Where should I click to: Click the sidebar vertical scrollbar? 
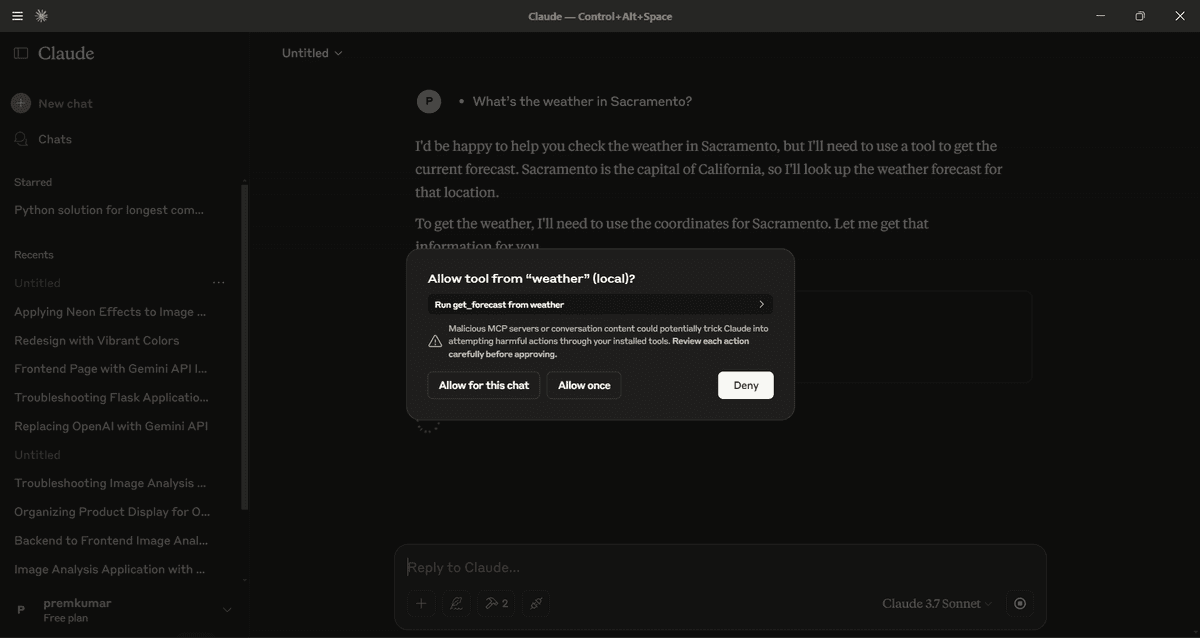pyautogui.click(x=245, y=345)
